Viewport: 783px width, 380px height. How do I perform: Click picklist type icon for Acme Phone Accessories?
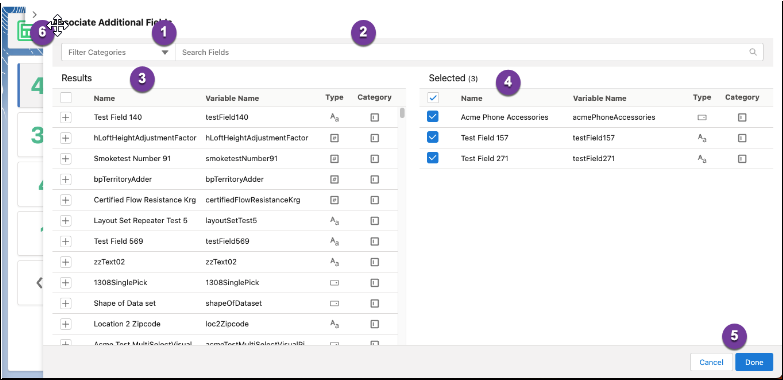coord(702,117)
